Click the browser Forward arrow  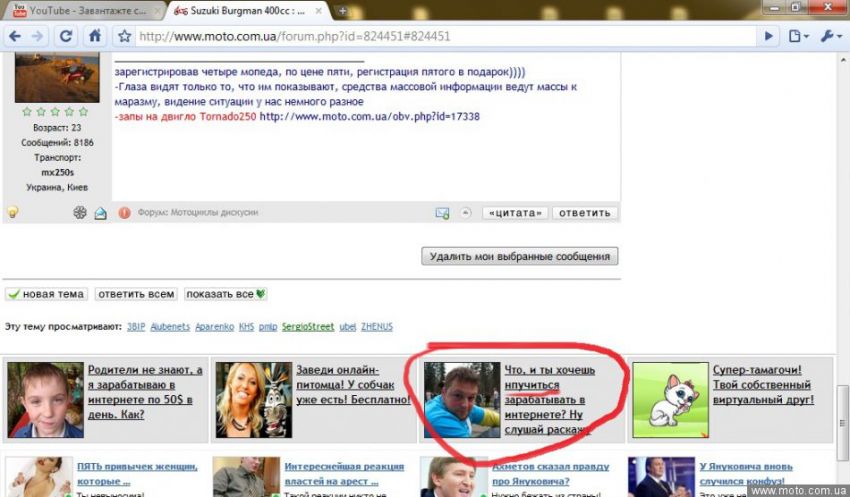(x=38, y=36)
